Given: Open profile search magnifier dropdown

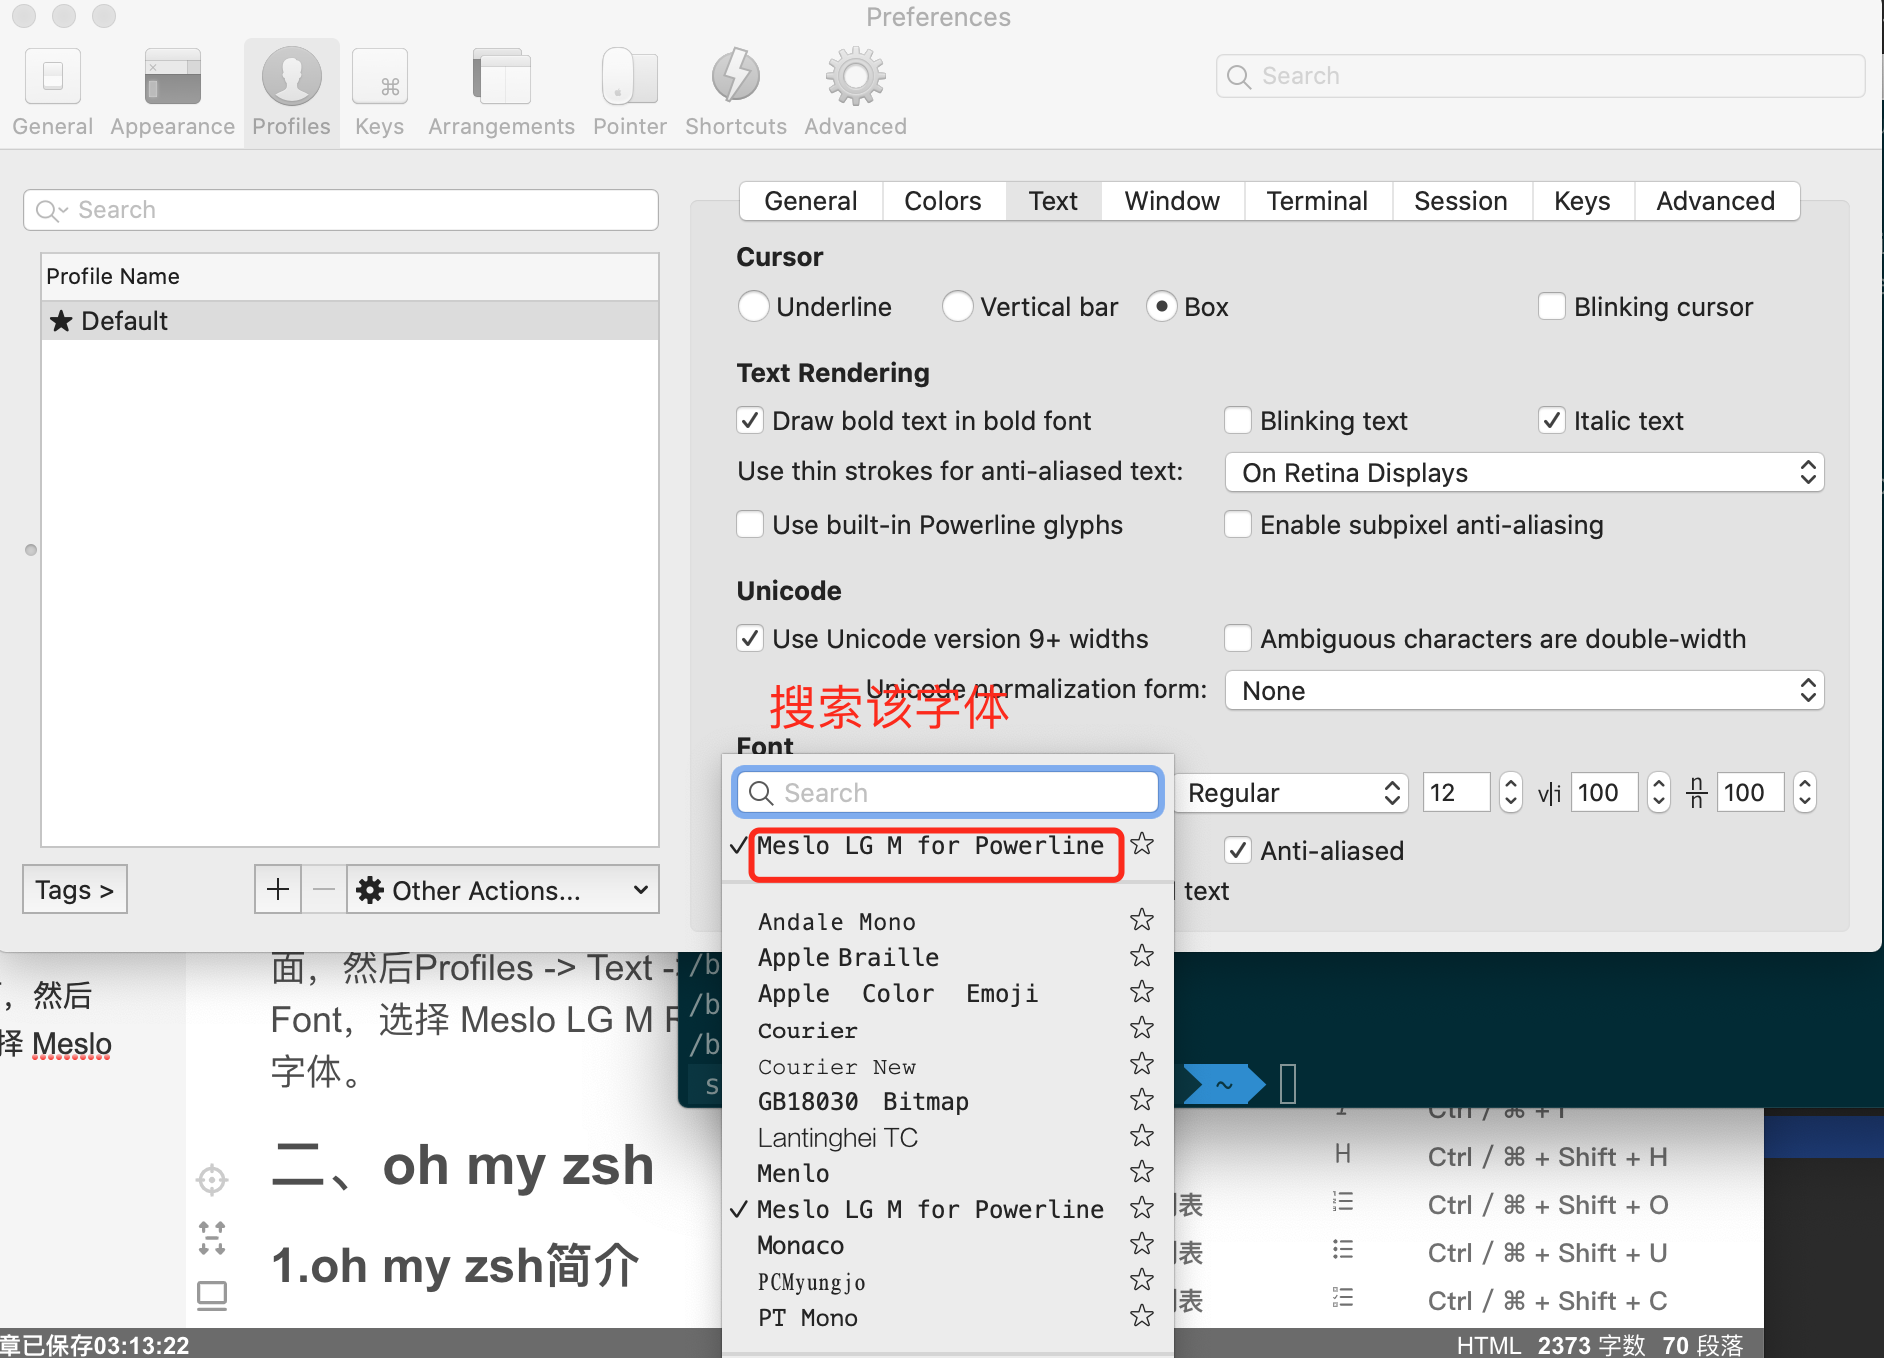Looking at the screenshot, I should point(51,210).
